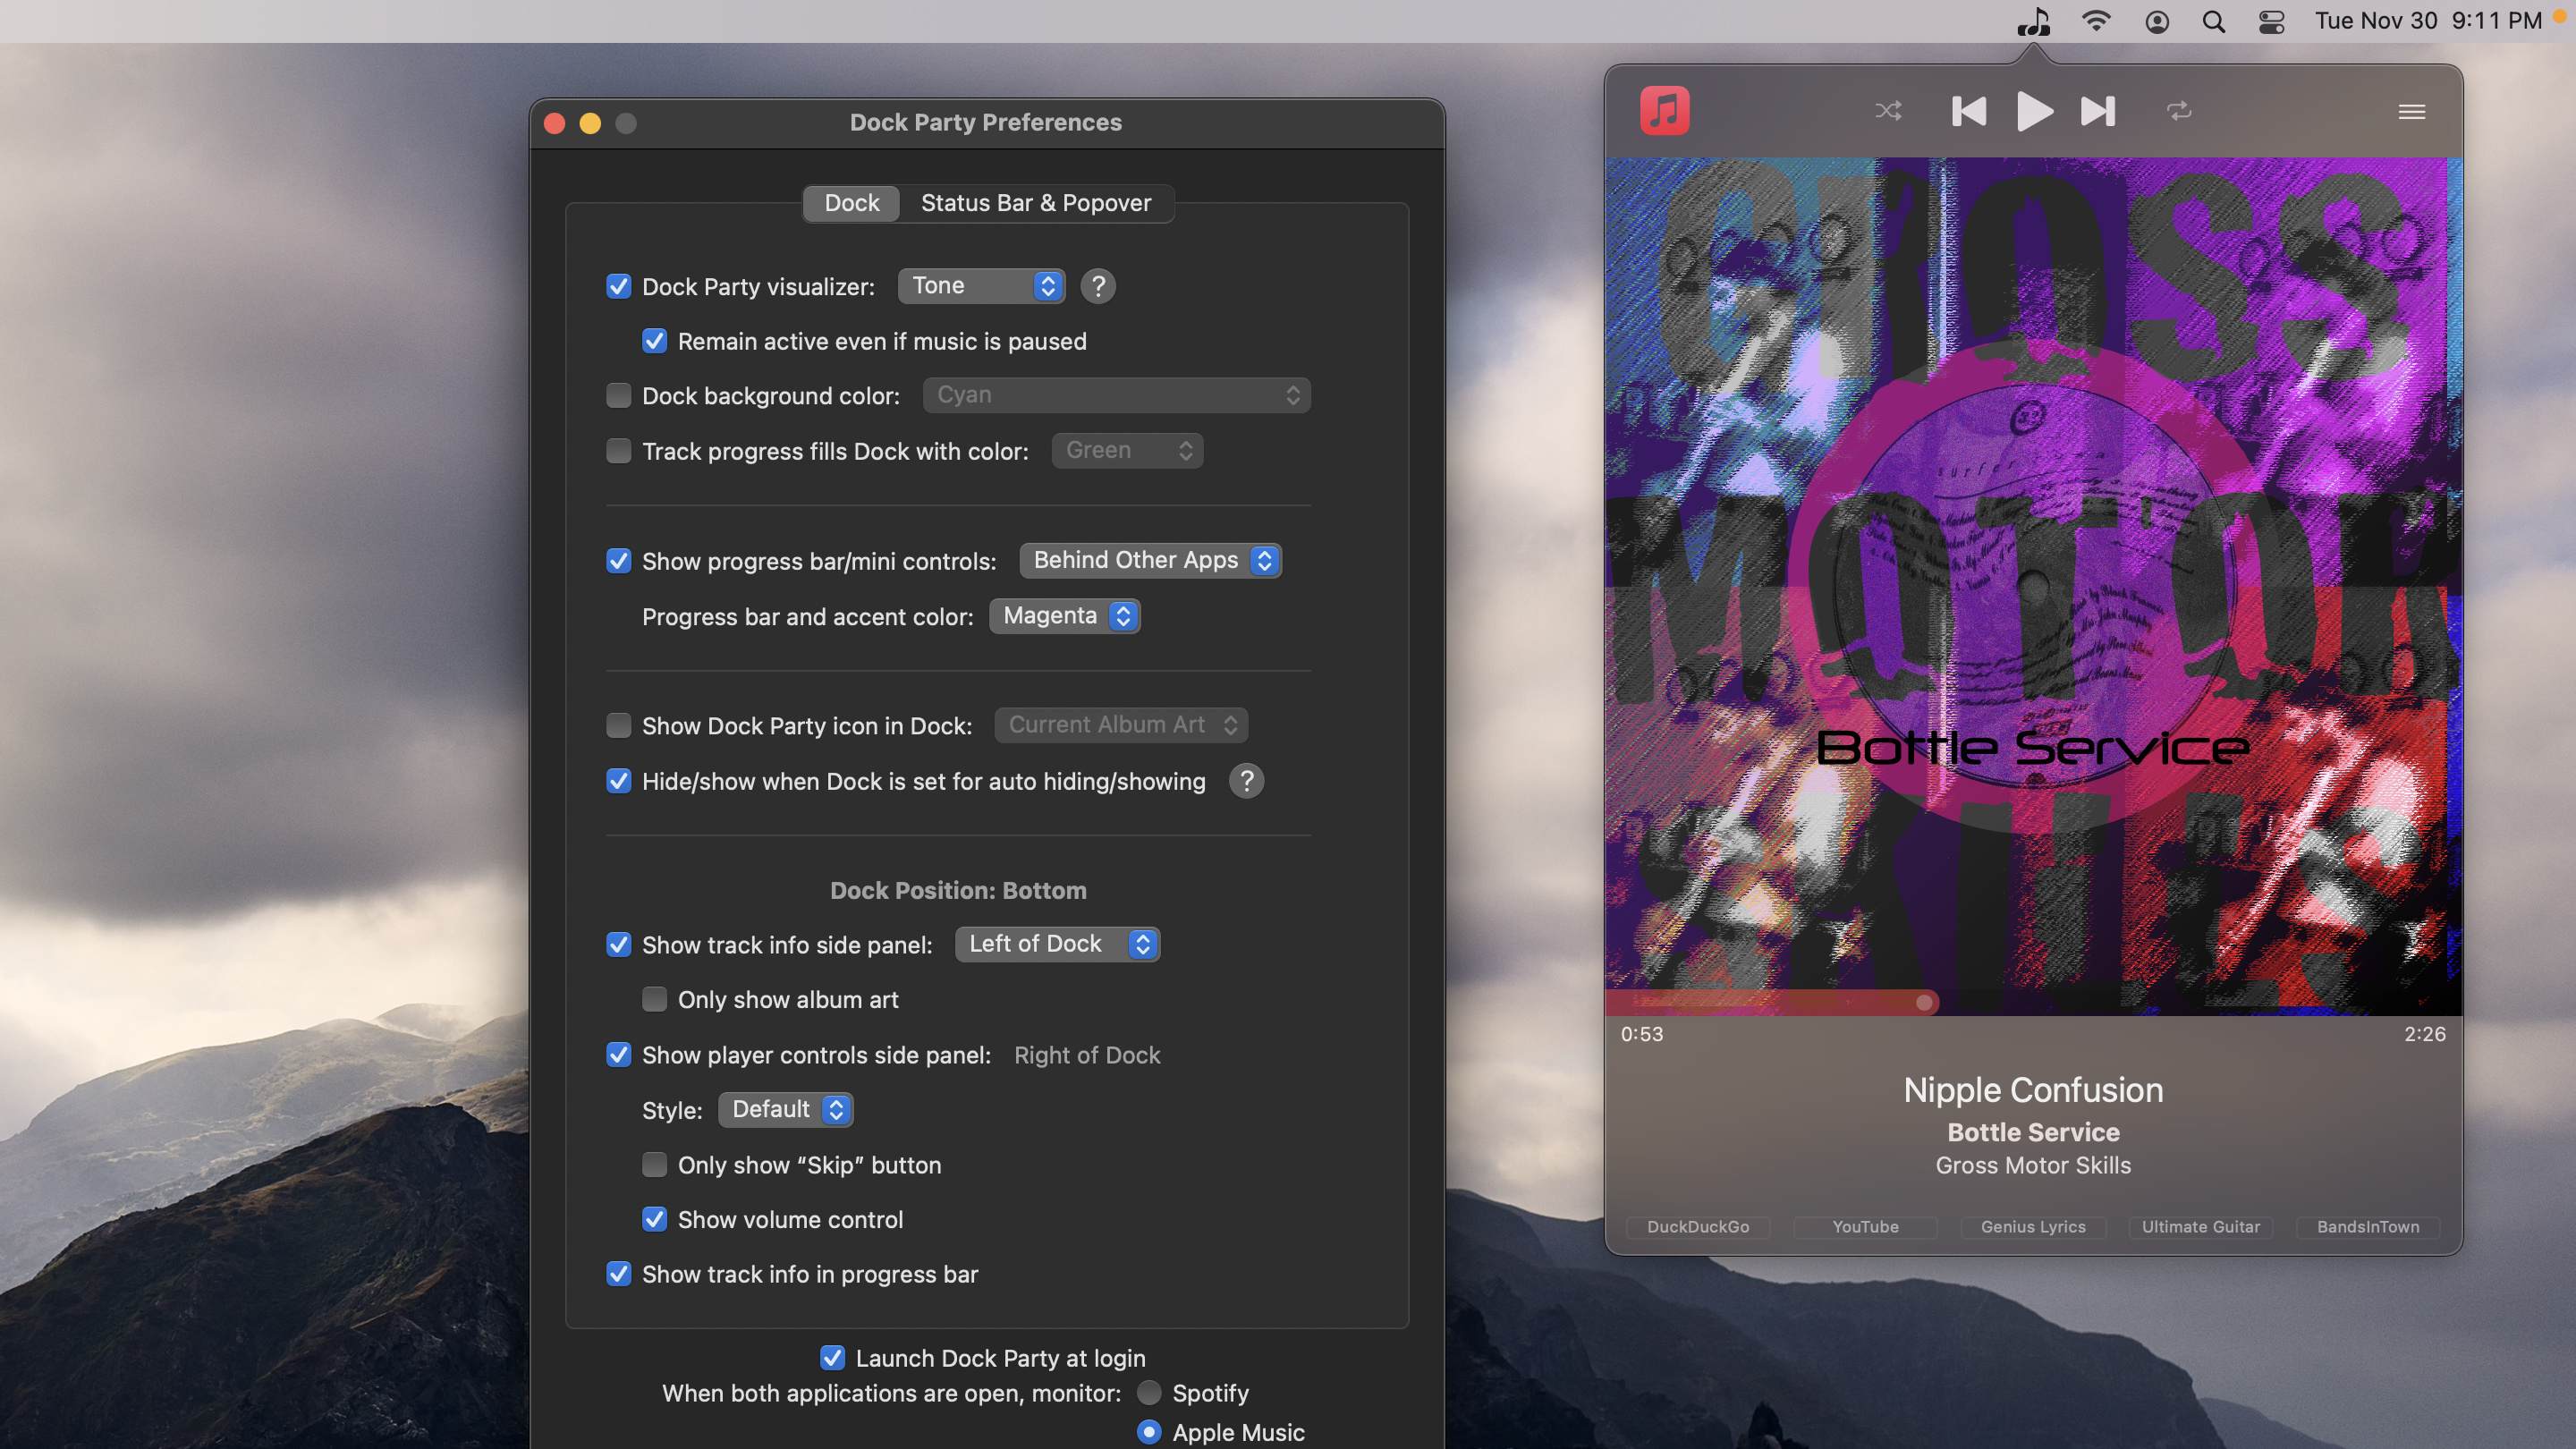Toggle Show track info side panel checkbox
The image size is (2576, 1449).
tap(619, 945)
